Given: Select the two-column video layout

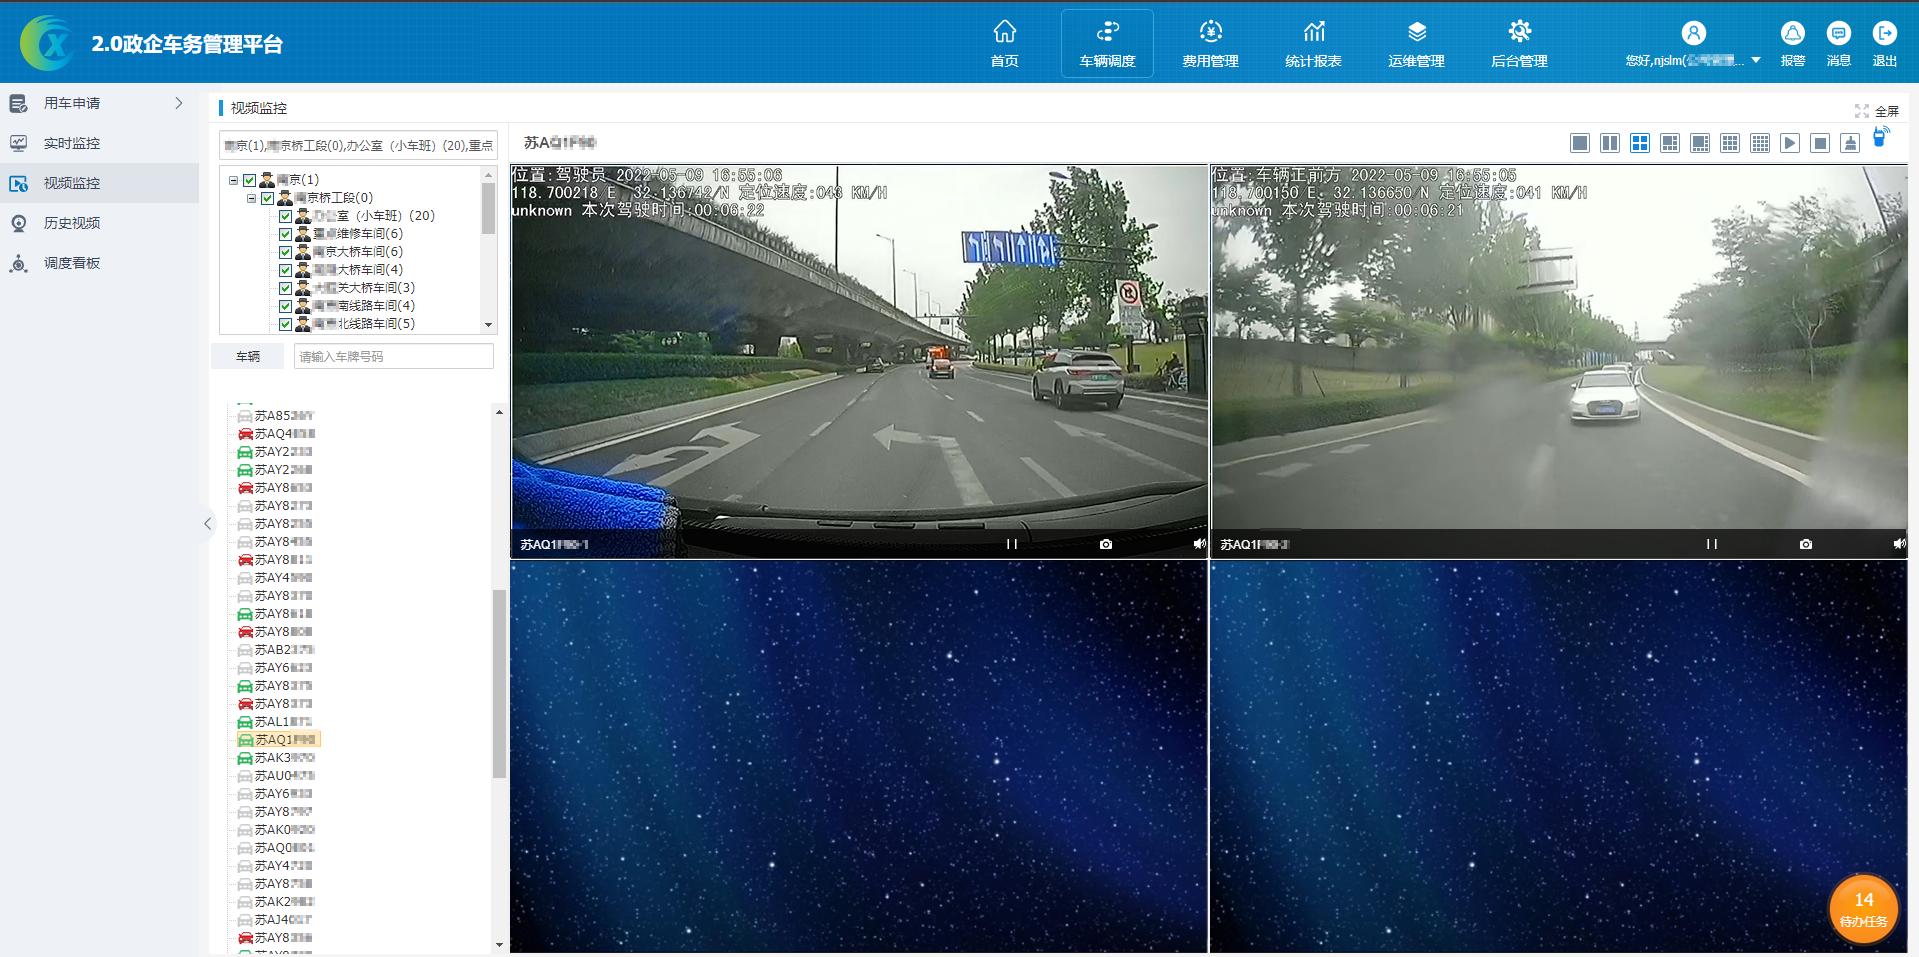Looking at the screenshot, I should (x=1610, y=143).
